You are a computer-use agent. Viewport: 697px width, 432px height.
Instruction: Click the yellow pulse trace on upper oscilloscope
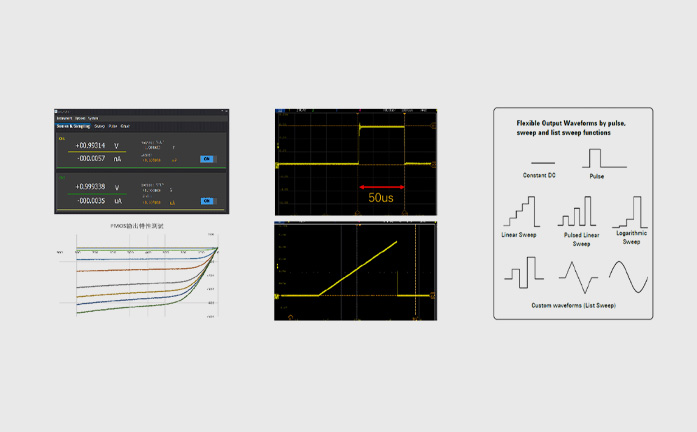381,127
